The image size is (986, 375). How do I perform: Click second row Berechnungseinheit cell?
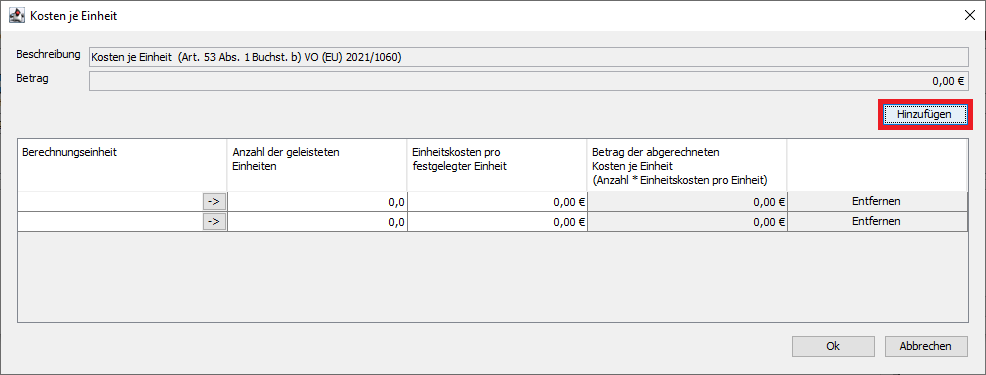110,221
